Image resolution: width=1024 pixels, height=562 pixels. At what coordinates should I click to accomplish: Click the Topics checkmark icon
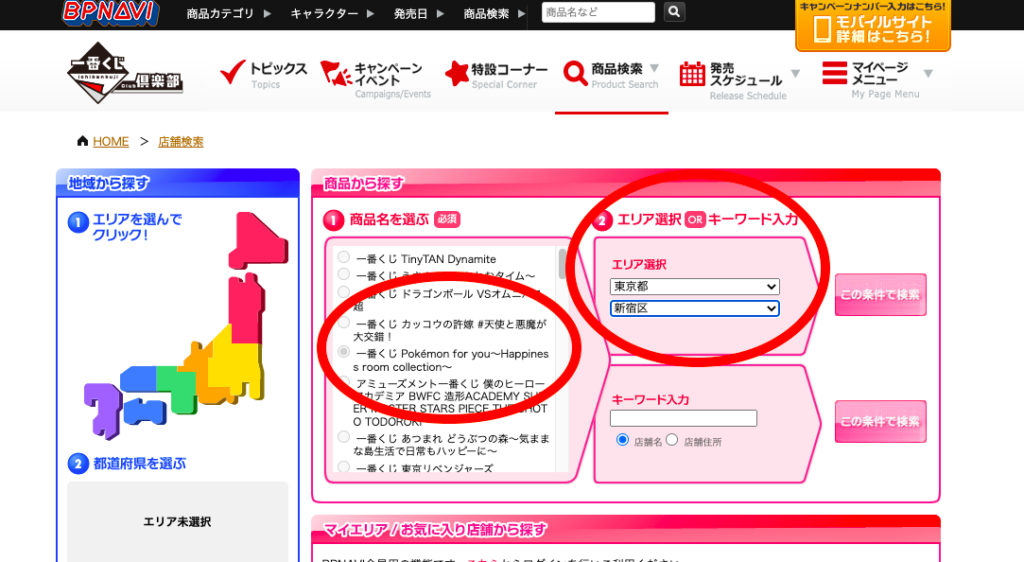(x=232, y=72)
